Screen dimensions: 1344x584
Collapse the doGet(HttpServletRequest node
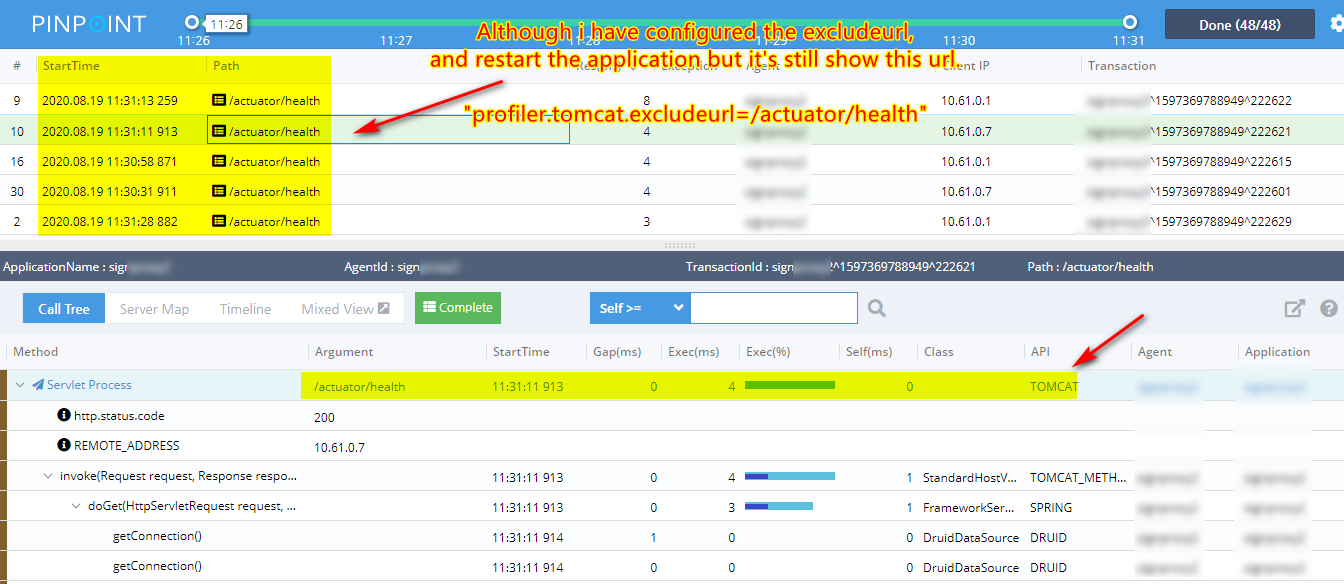pyautogui.click(x=76, y=506)
